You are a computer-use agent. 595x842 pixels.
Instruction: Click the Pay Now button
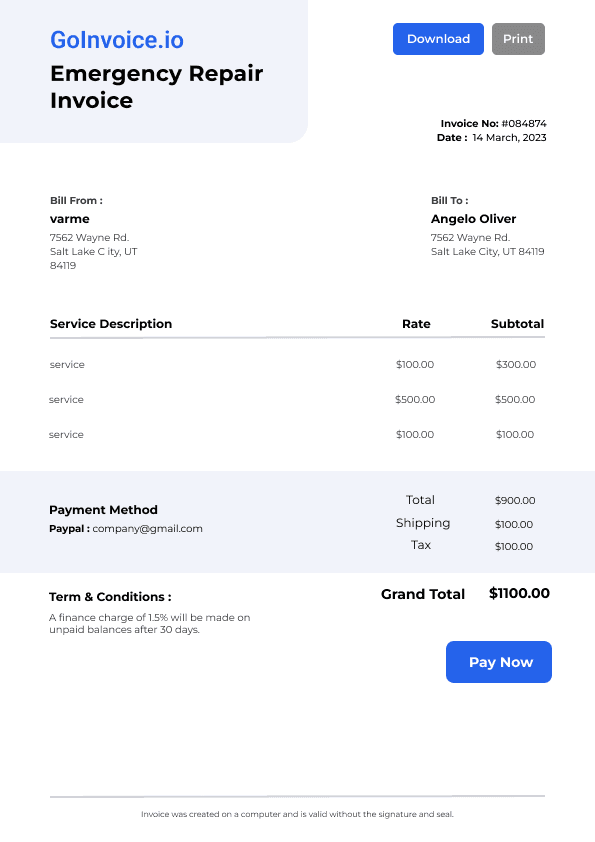coord(499,662)
